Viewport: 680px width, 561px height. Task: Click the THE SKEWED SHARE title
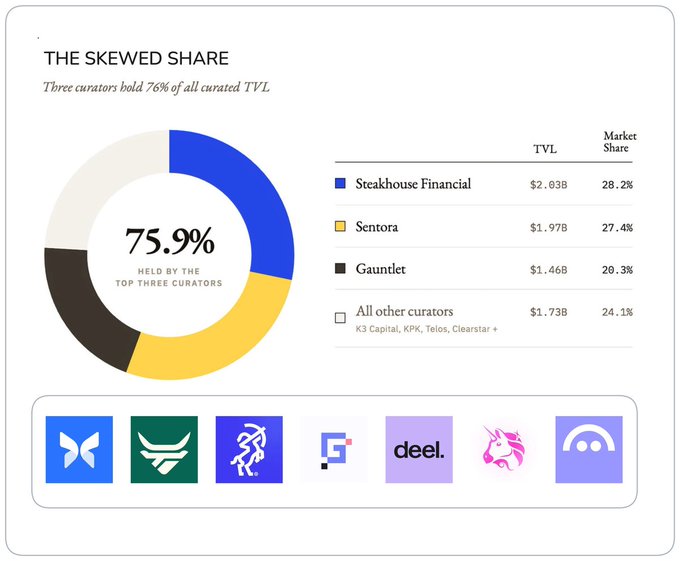(136, 58)
